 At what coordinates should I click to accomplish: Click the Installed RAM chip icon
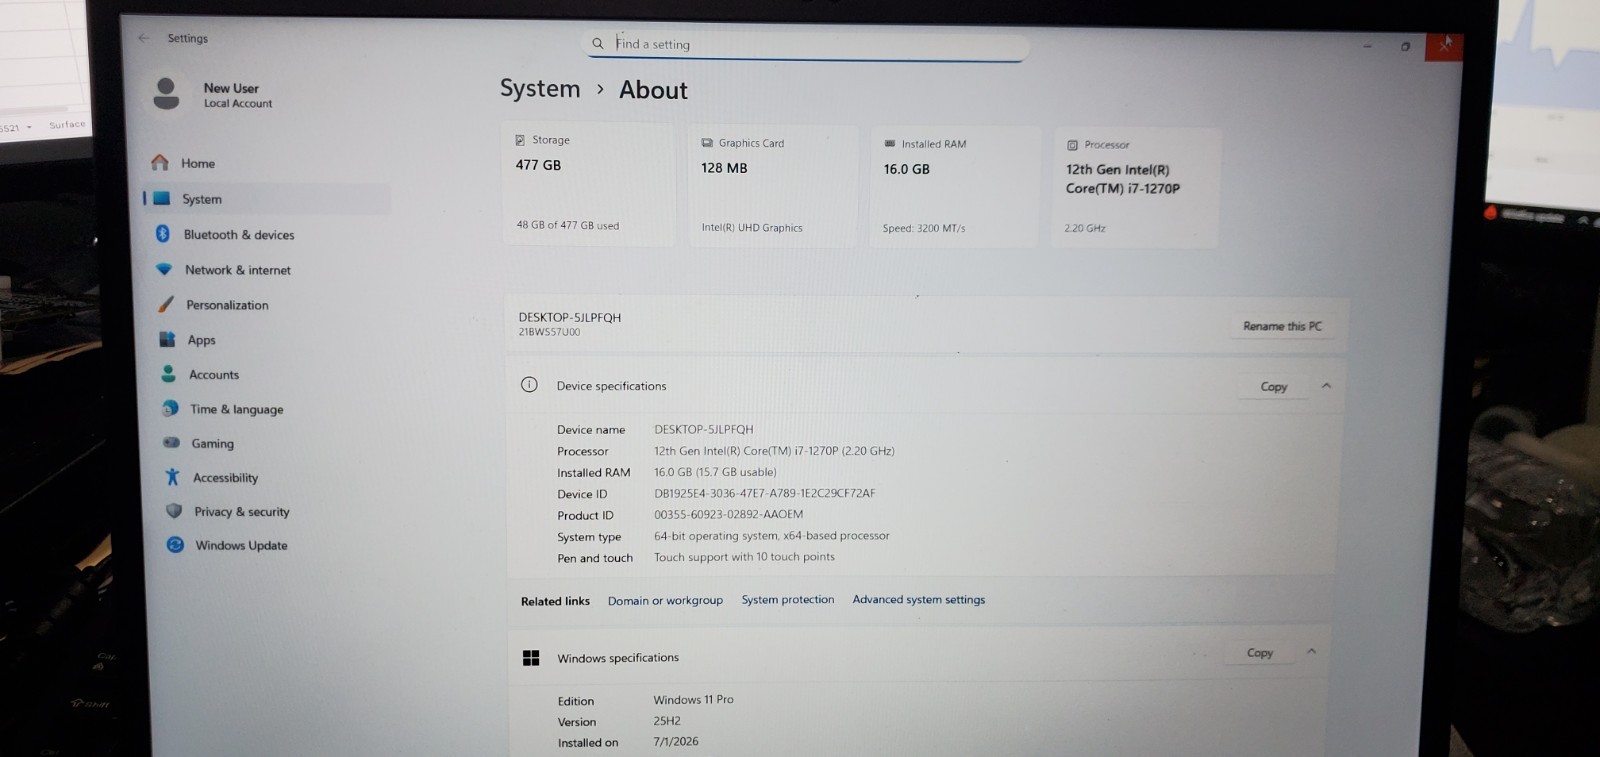pos(890,144)
